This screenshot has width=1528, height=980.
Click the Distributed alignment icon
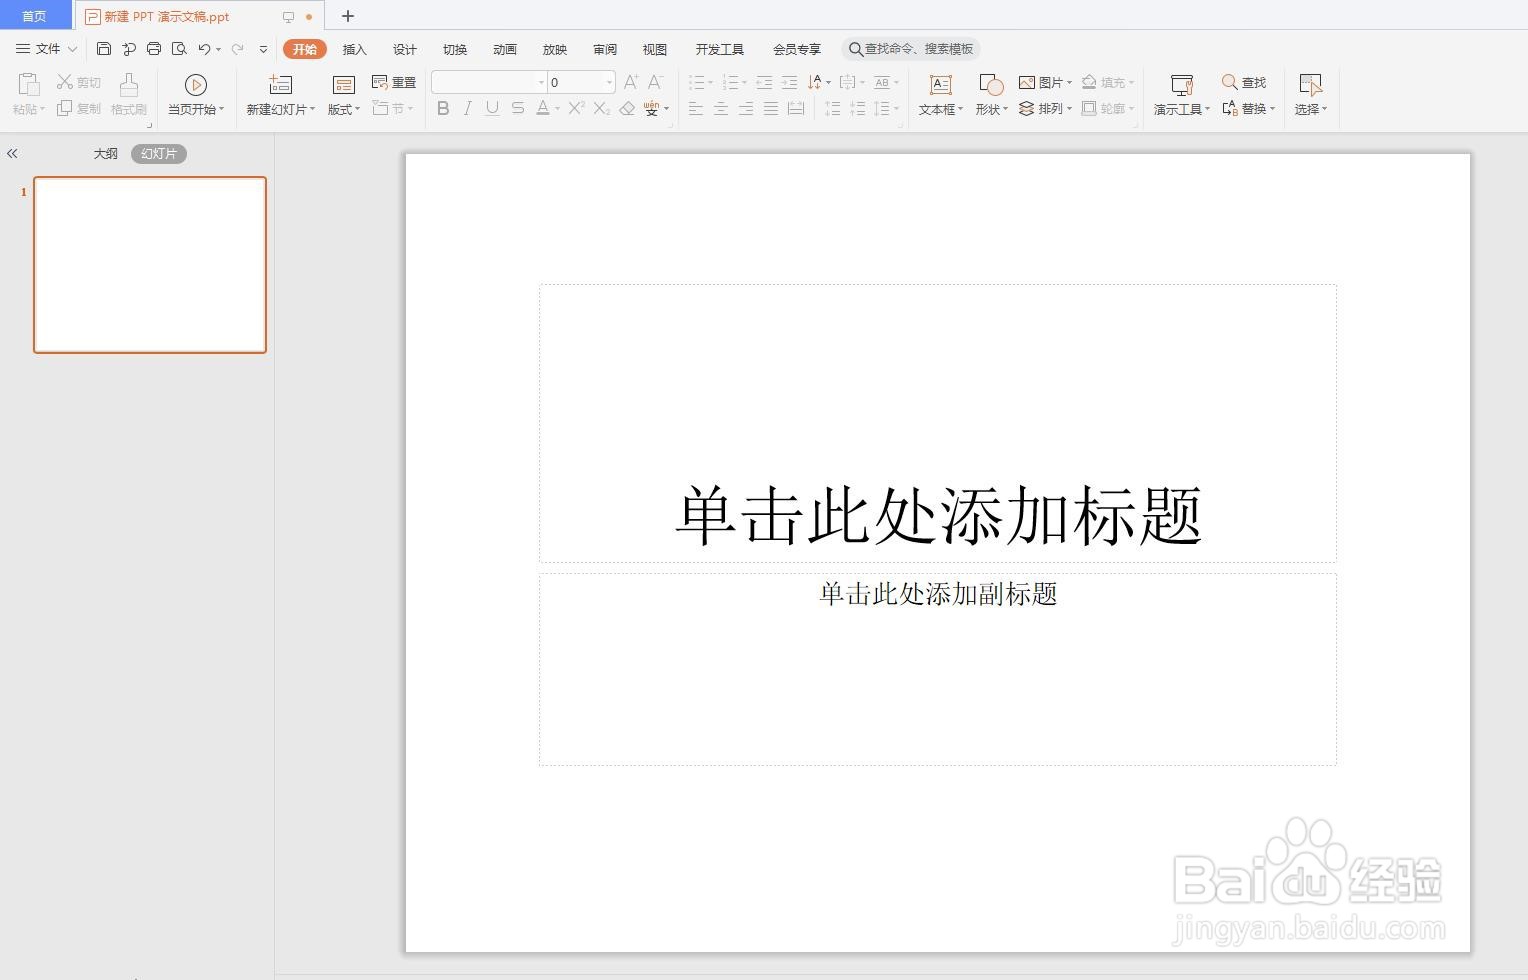tap(796, 108)
